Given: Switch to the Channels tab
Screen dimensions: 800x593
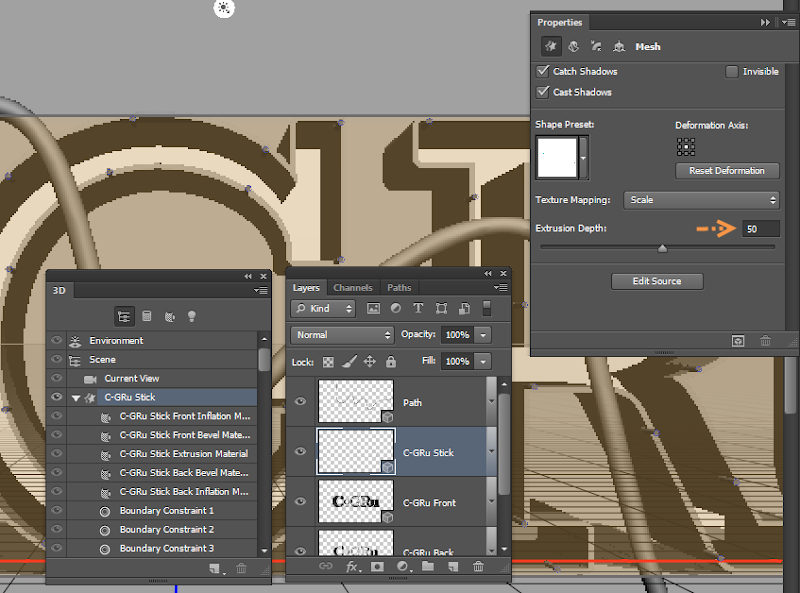Looking at the screenshot, I should coord(352,288).
